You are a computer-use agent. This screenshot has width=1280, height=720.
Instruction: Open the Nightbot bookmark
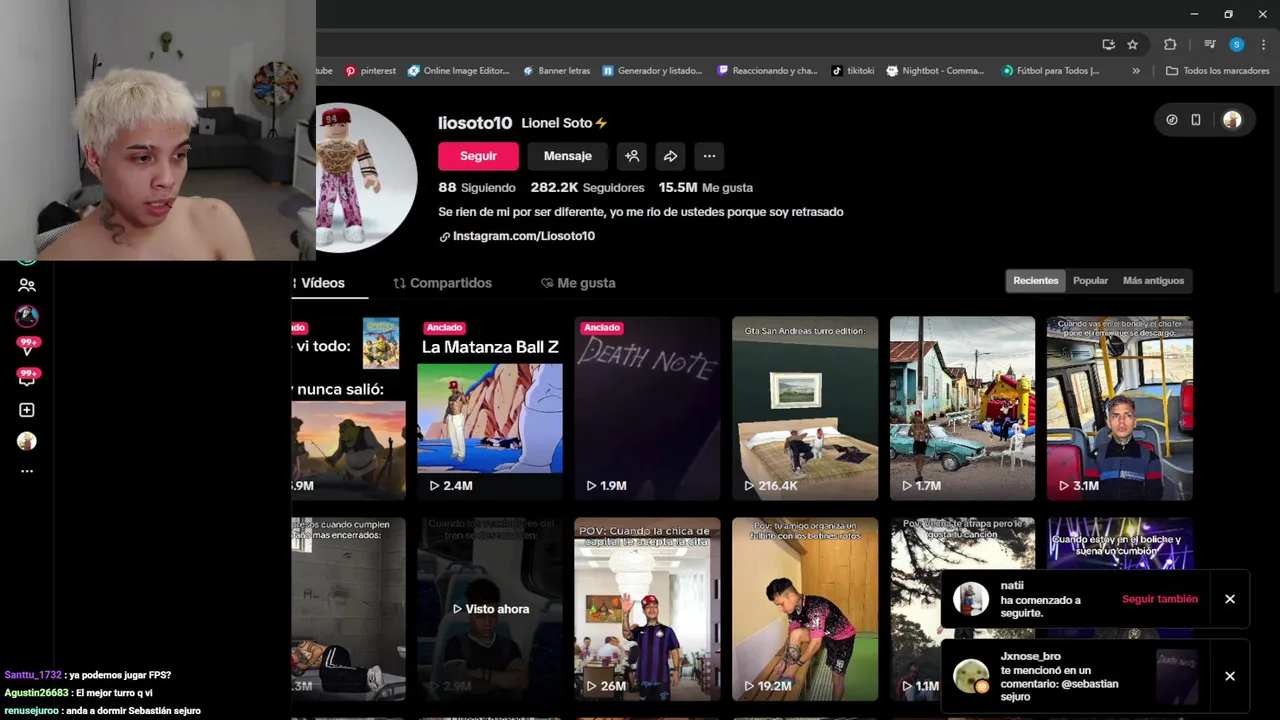pos(935,71)
